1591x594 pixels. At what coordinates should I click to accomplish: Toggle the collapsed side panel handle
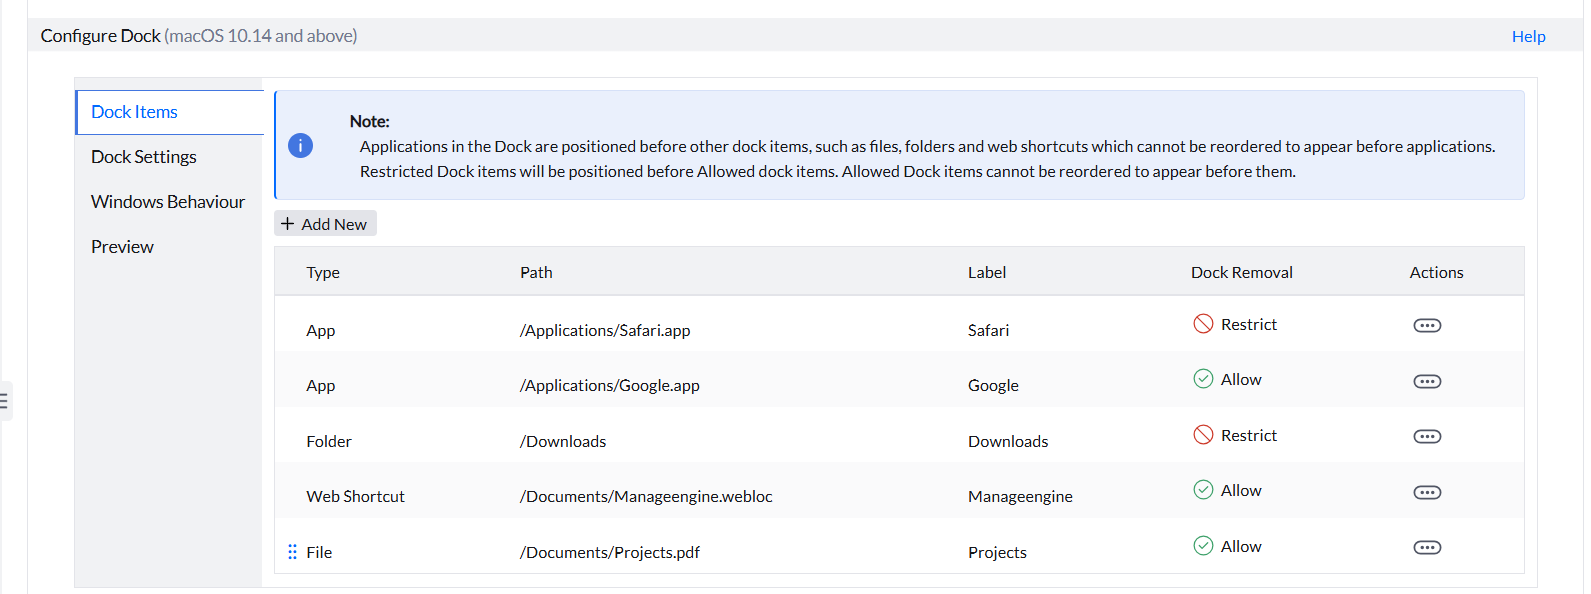(5, 401)
